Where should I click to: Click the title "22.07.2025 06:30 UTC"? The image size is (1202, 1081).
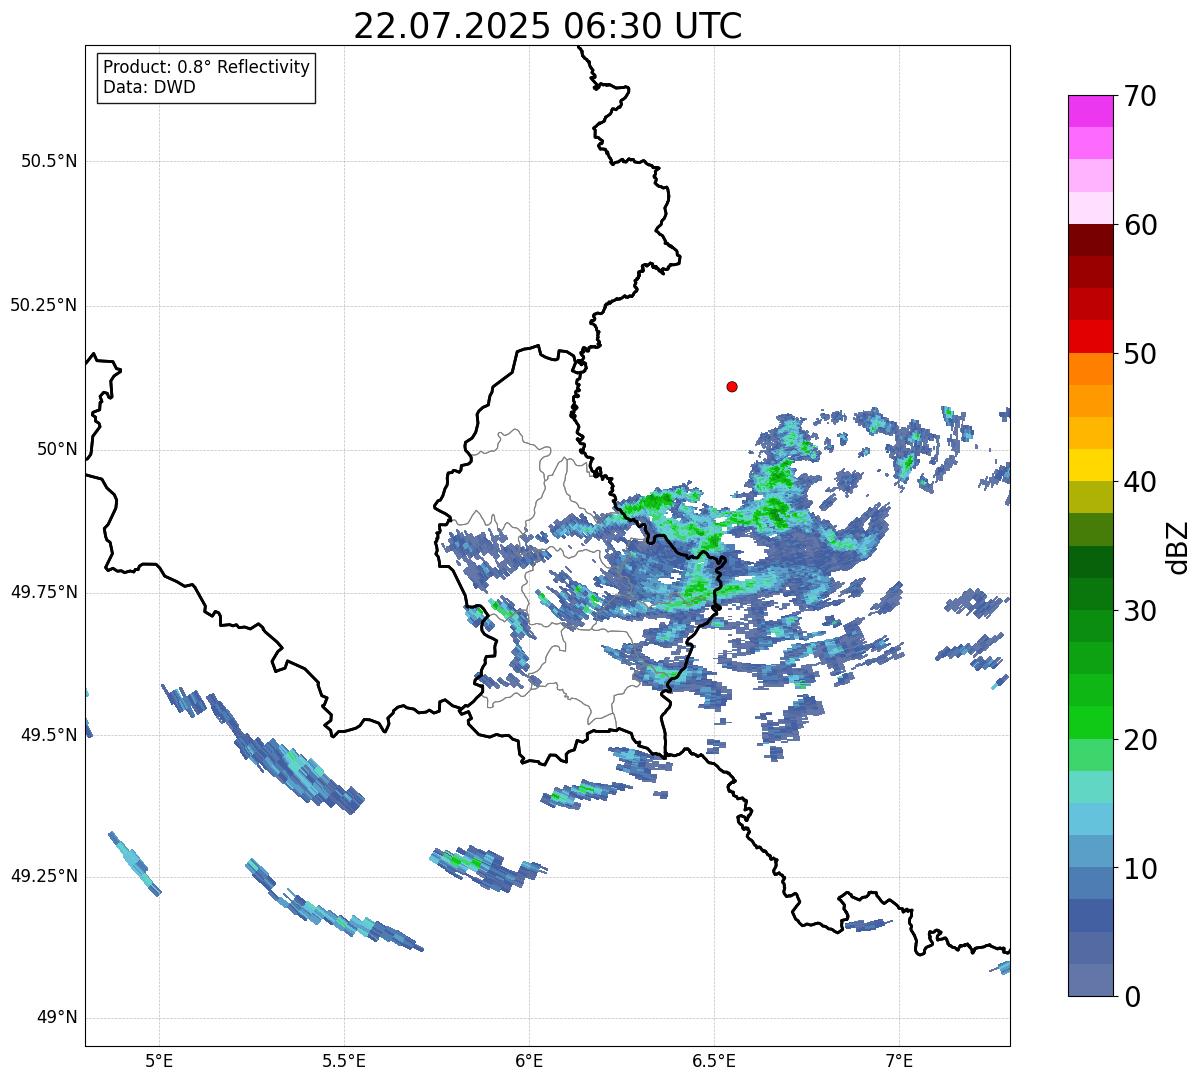[x=548, y=26]
